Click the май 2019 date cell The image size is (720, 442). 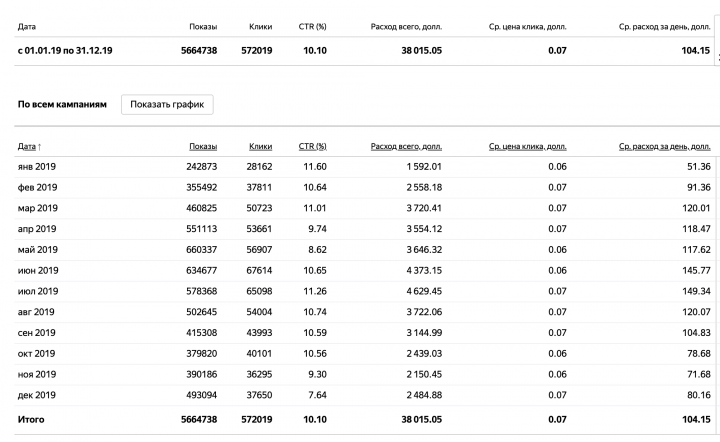[38, 250]
